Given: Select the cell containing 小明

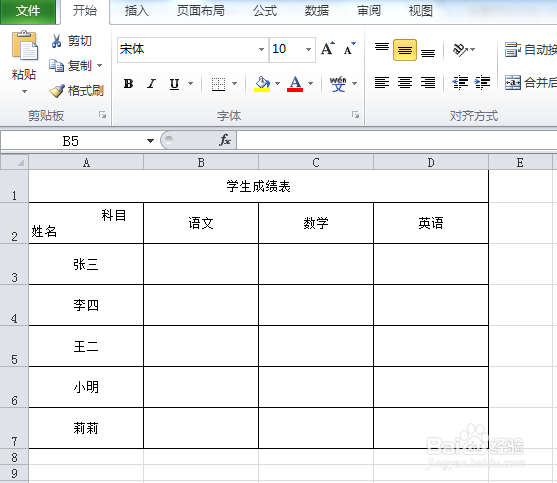Looking at the screenshot, I should click(x=86, y=387).
